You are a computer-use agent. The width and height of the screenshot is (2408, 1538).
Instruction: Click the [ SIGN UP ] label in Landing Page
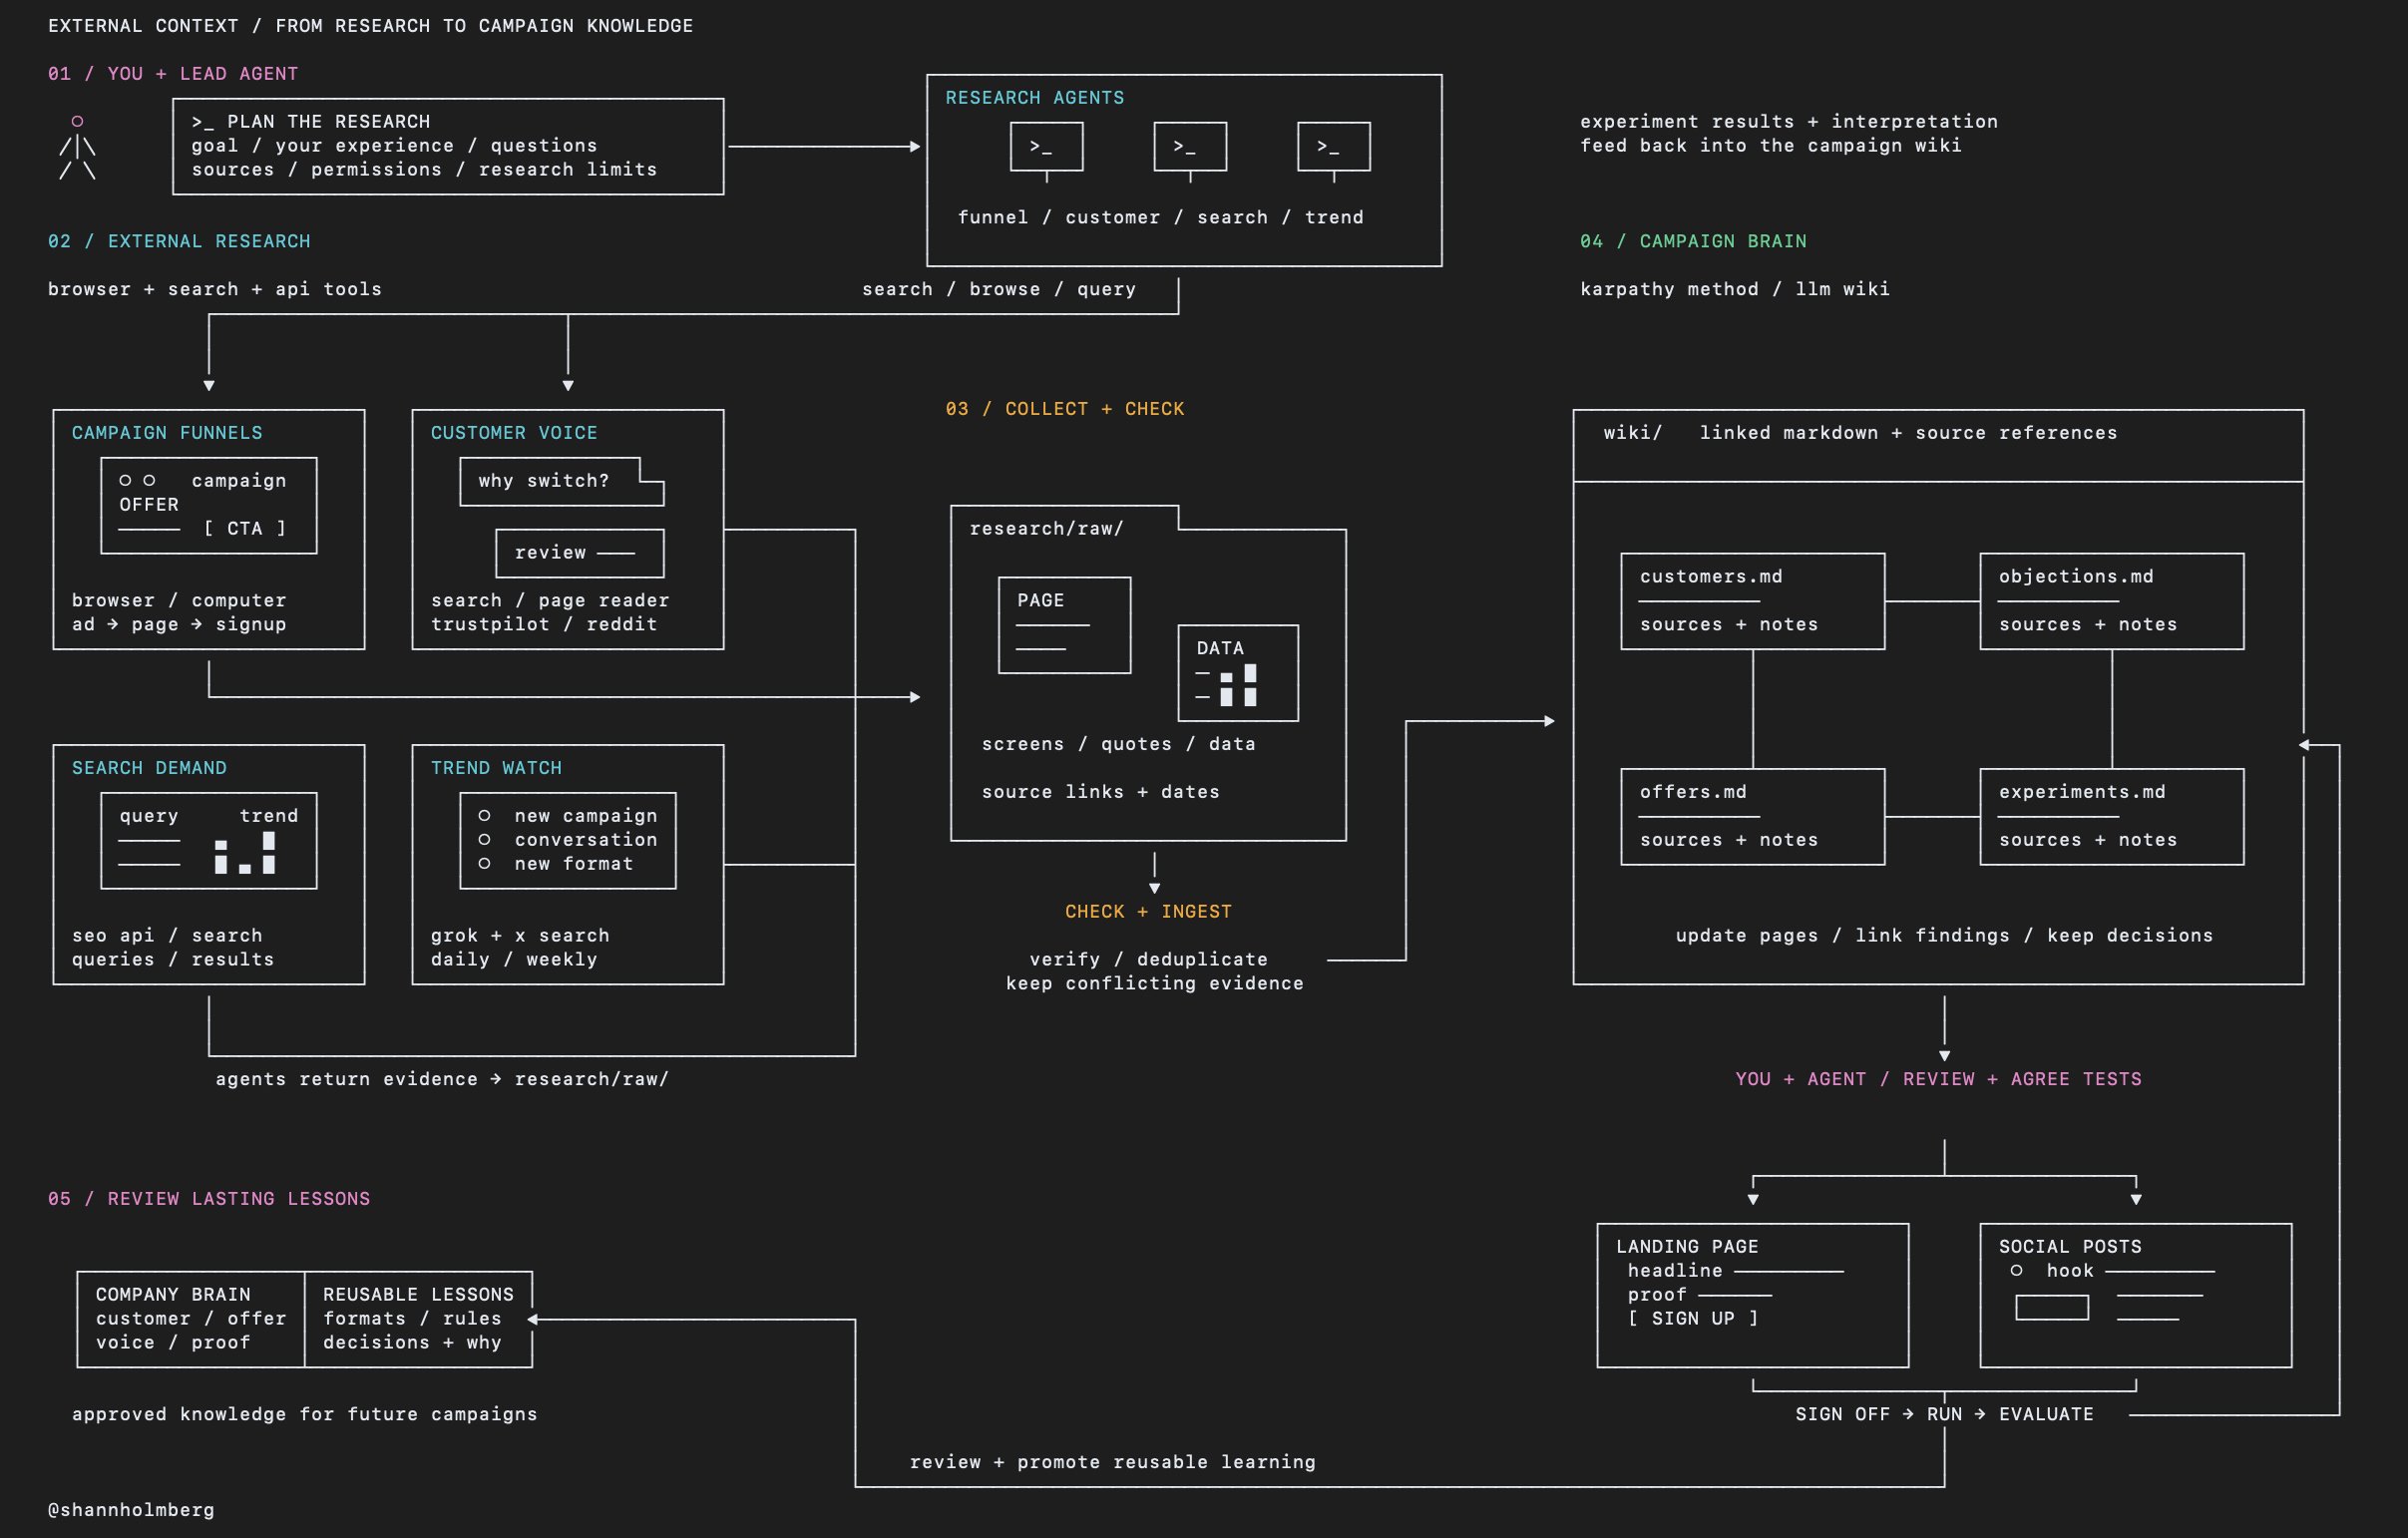coord(1692,1318)
